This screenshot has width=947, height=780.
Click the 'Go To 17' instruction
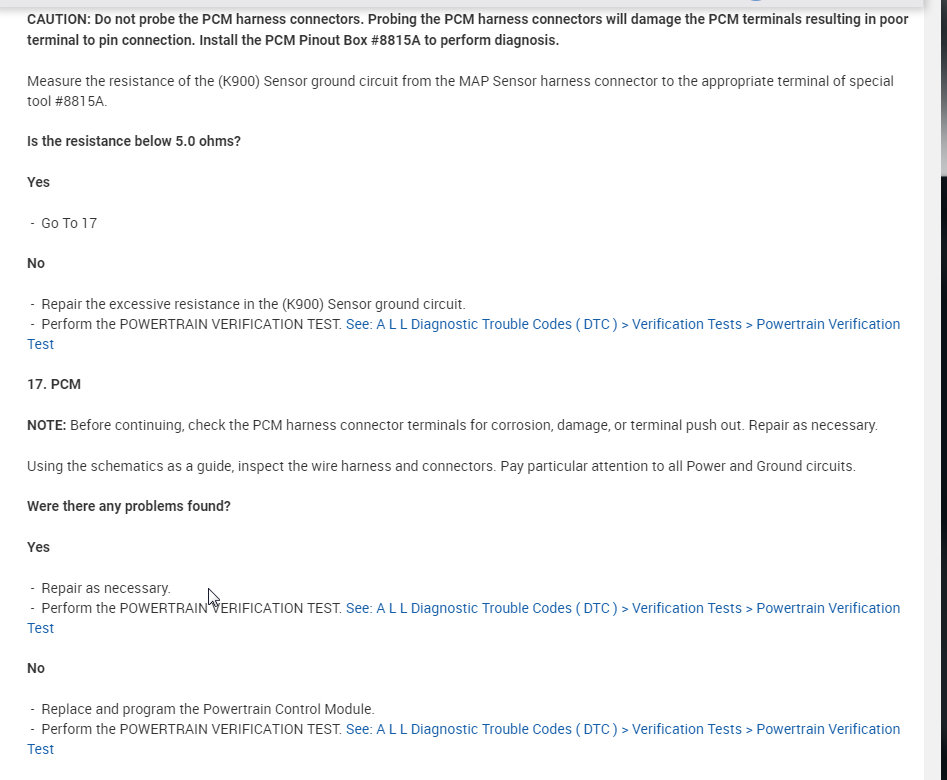[x=69, y=223]
